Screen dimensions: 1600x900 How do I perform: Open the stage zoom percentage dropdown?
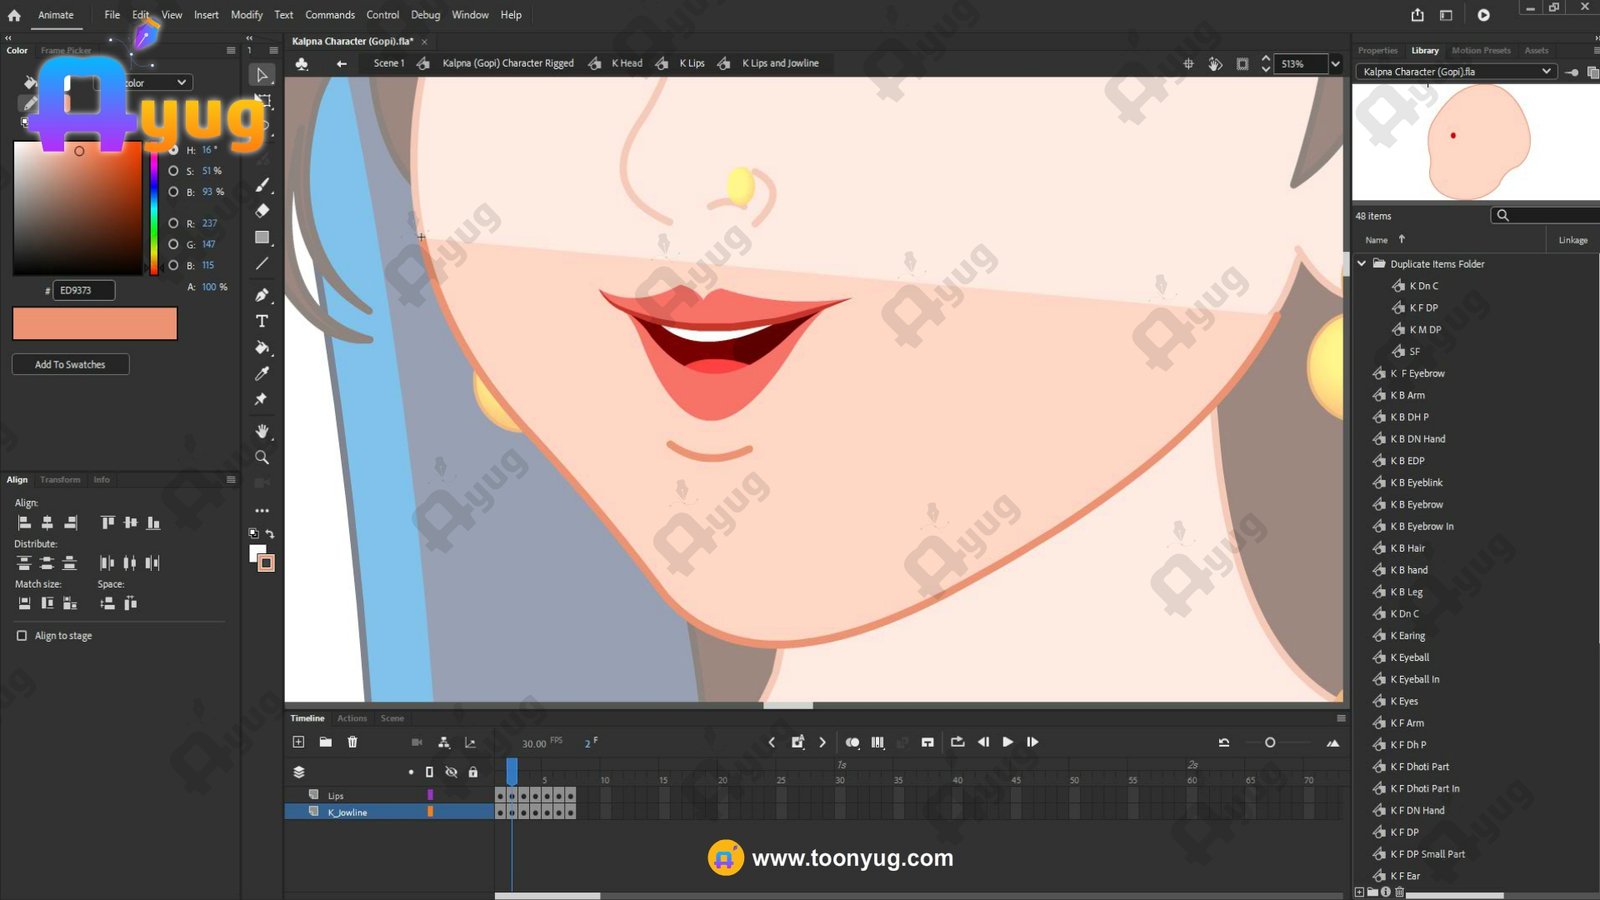coord(1335,64)
